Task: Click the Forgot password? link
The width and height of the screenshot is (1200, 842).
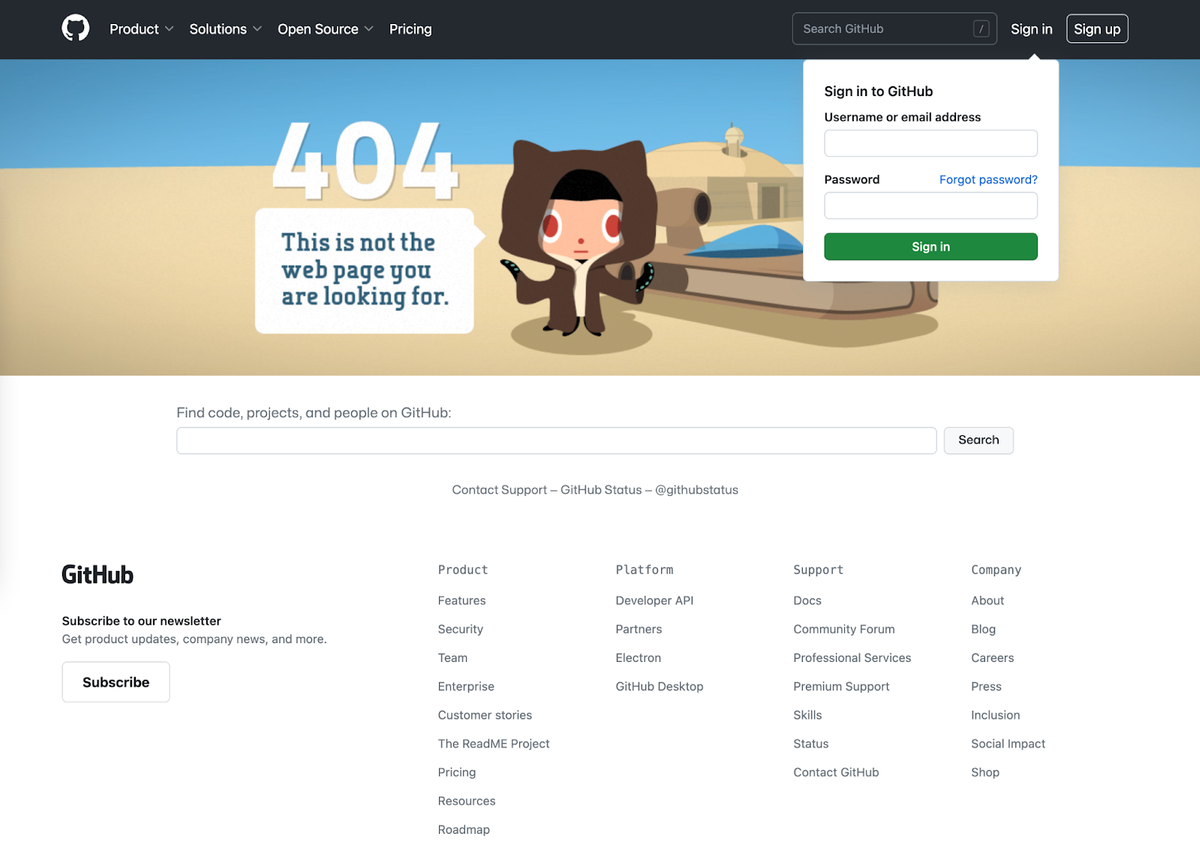Action: tap(988, 180)
